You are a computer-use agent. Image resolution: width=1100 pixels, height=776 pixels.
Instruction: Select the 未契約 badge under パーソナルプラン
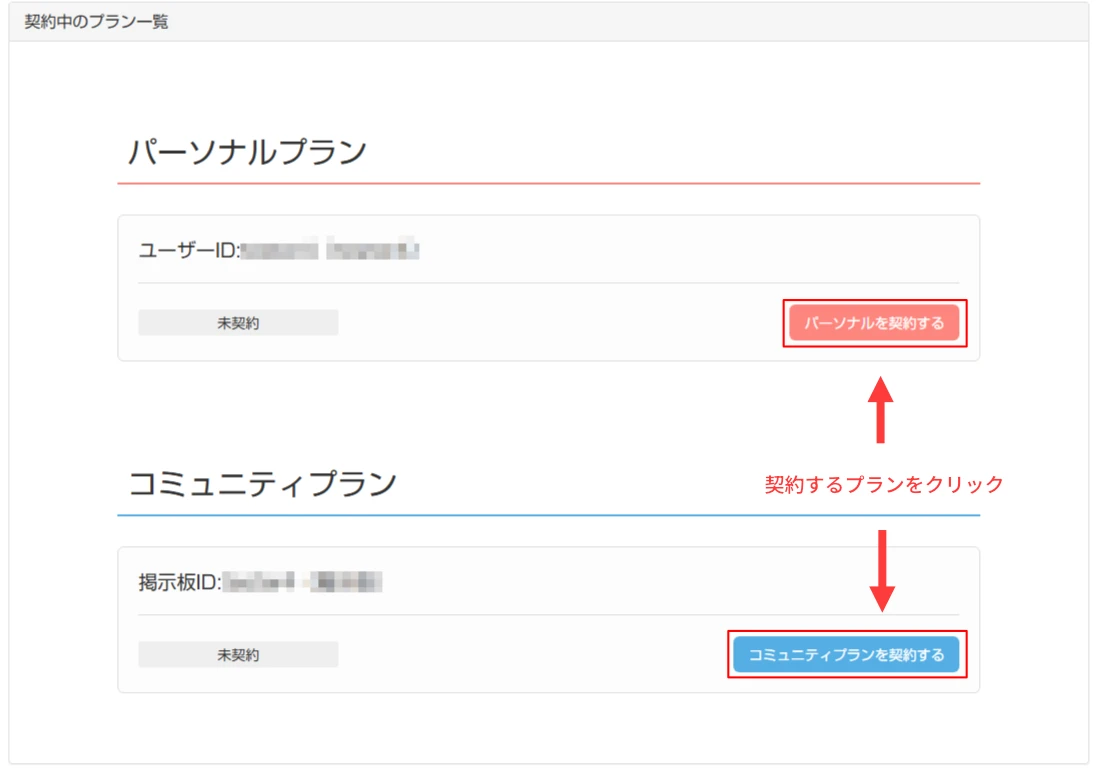point(238,323)
